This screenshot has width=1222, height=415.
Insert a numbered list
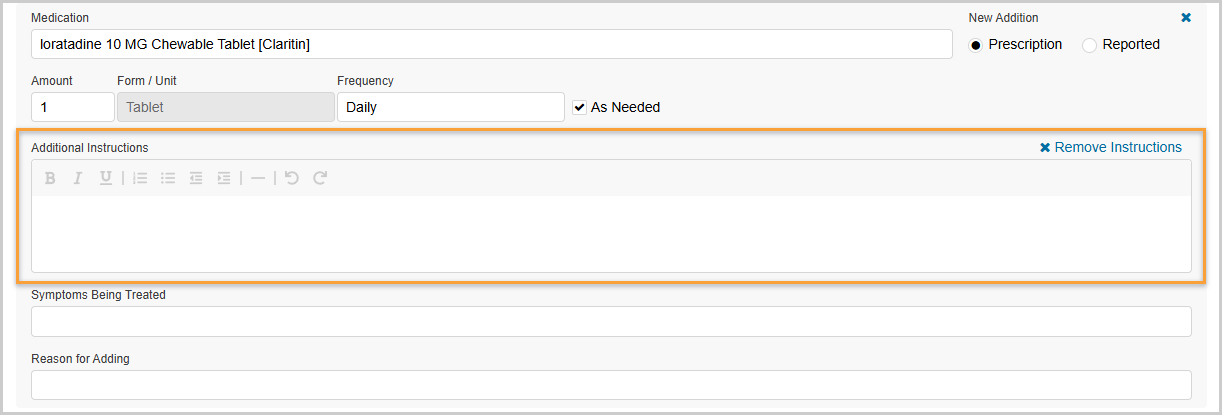click(x=140, y=178)
